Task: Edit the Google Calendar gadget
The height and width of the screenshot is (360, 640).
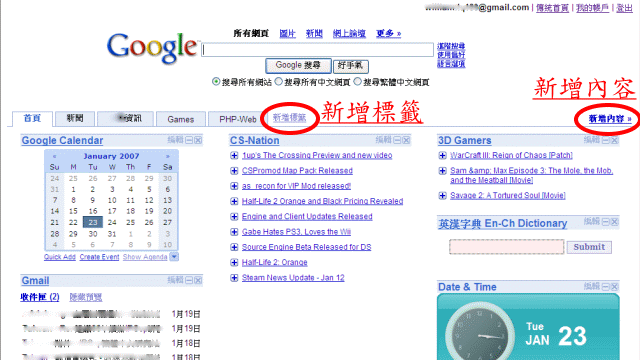Action: pos(175,140)
